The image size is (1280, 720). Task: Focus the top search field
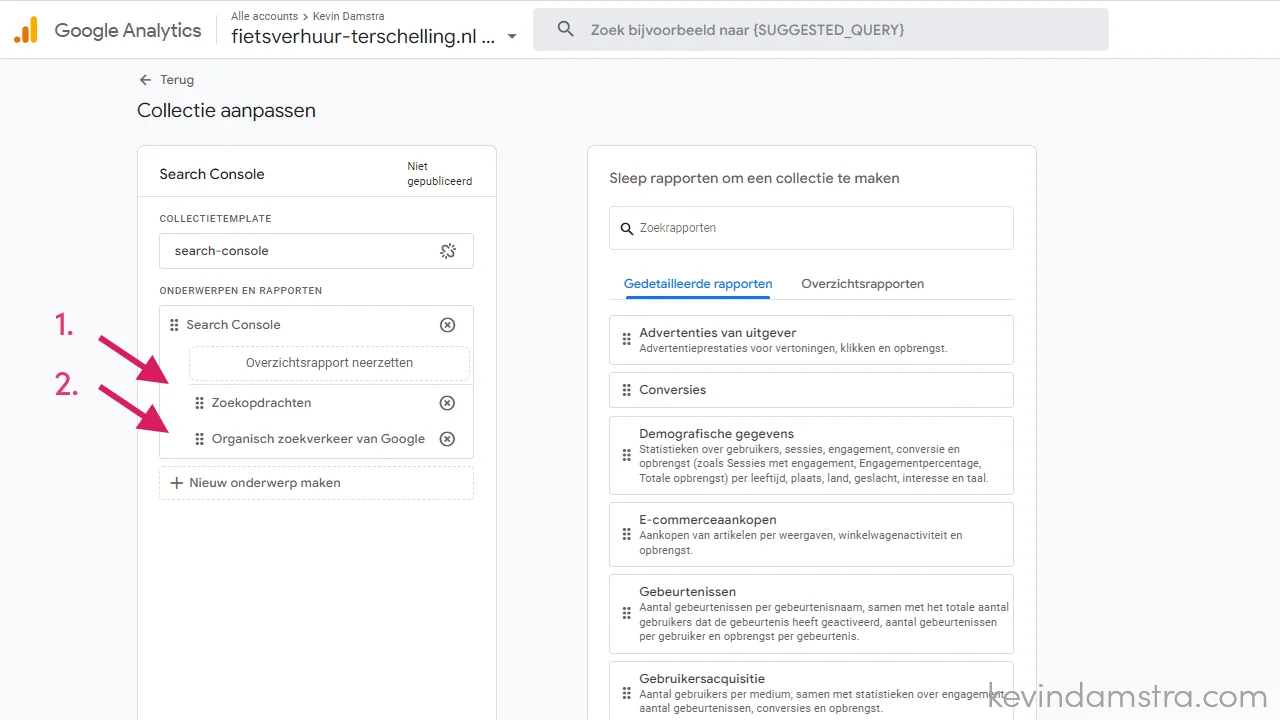[820, 30]
